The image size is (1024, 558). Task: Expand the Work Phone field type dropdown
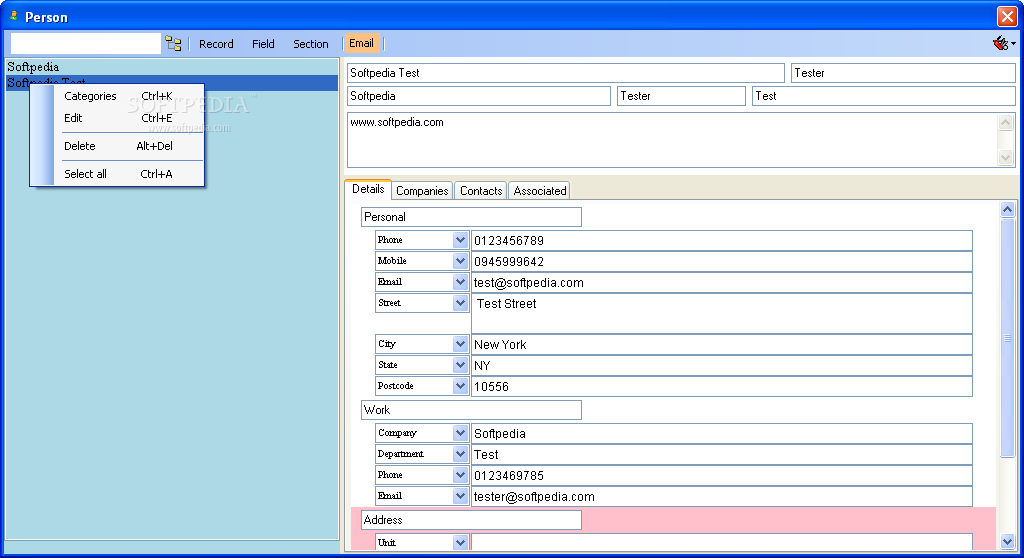460,475
